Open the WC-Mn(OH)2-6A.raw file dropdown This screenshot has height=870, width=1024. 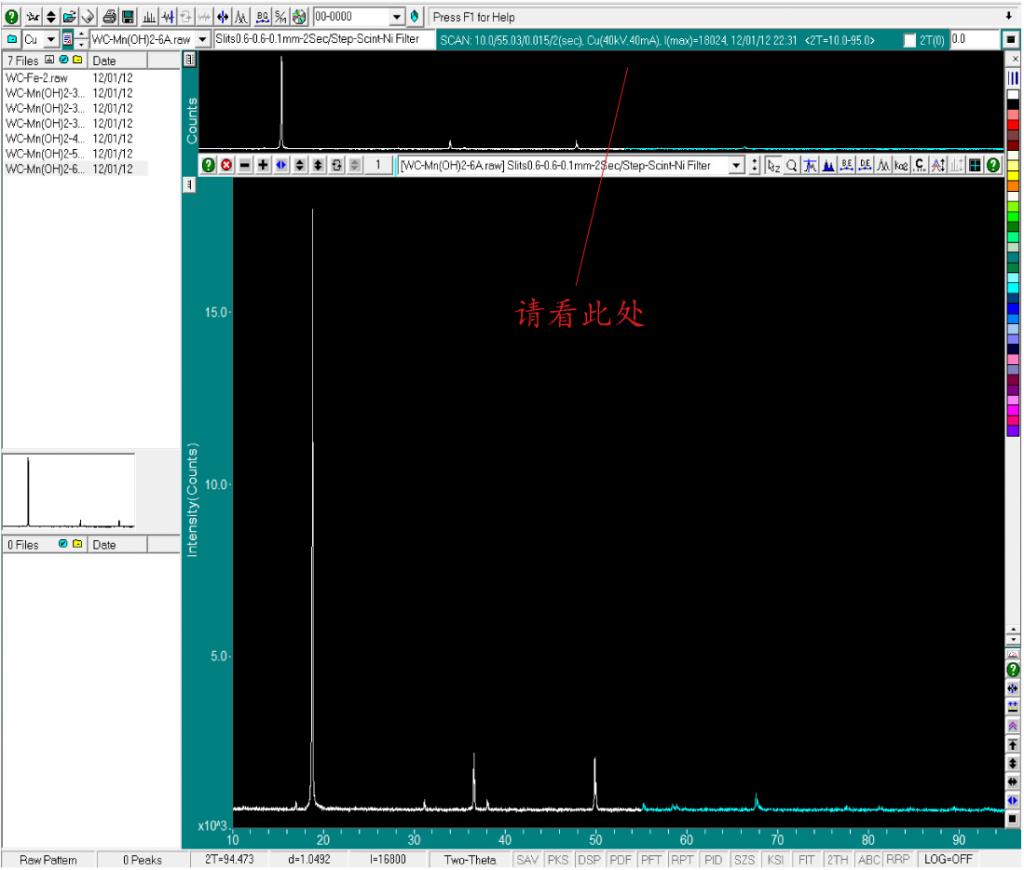[202, 40]
